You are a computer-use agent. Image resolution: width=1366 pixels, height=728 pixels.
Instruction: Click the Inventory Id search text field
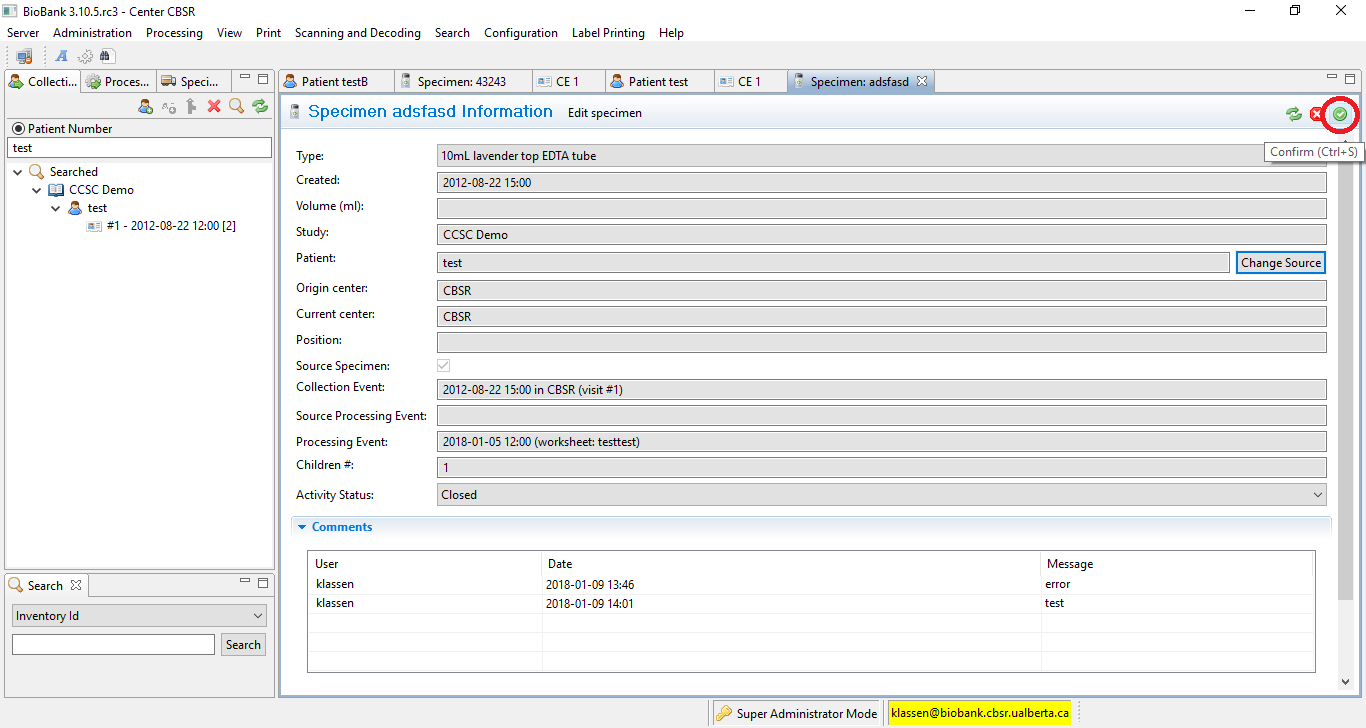click(x=113, y=645)
